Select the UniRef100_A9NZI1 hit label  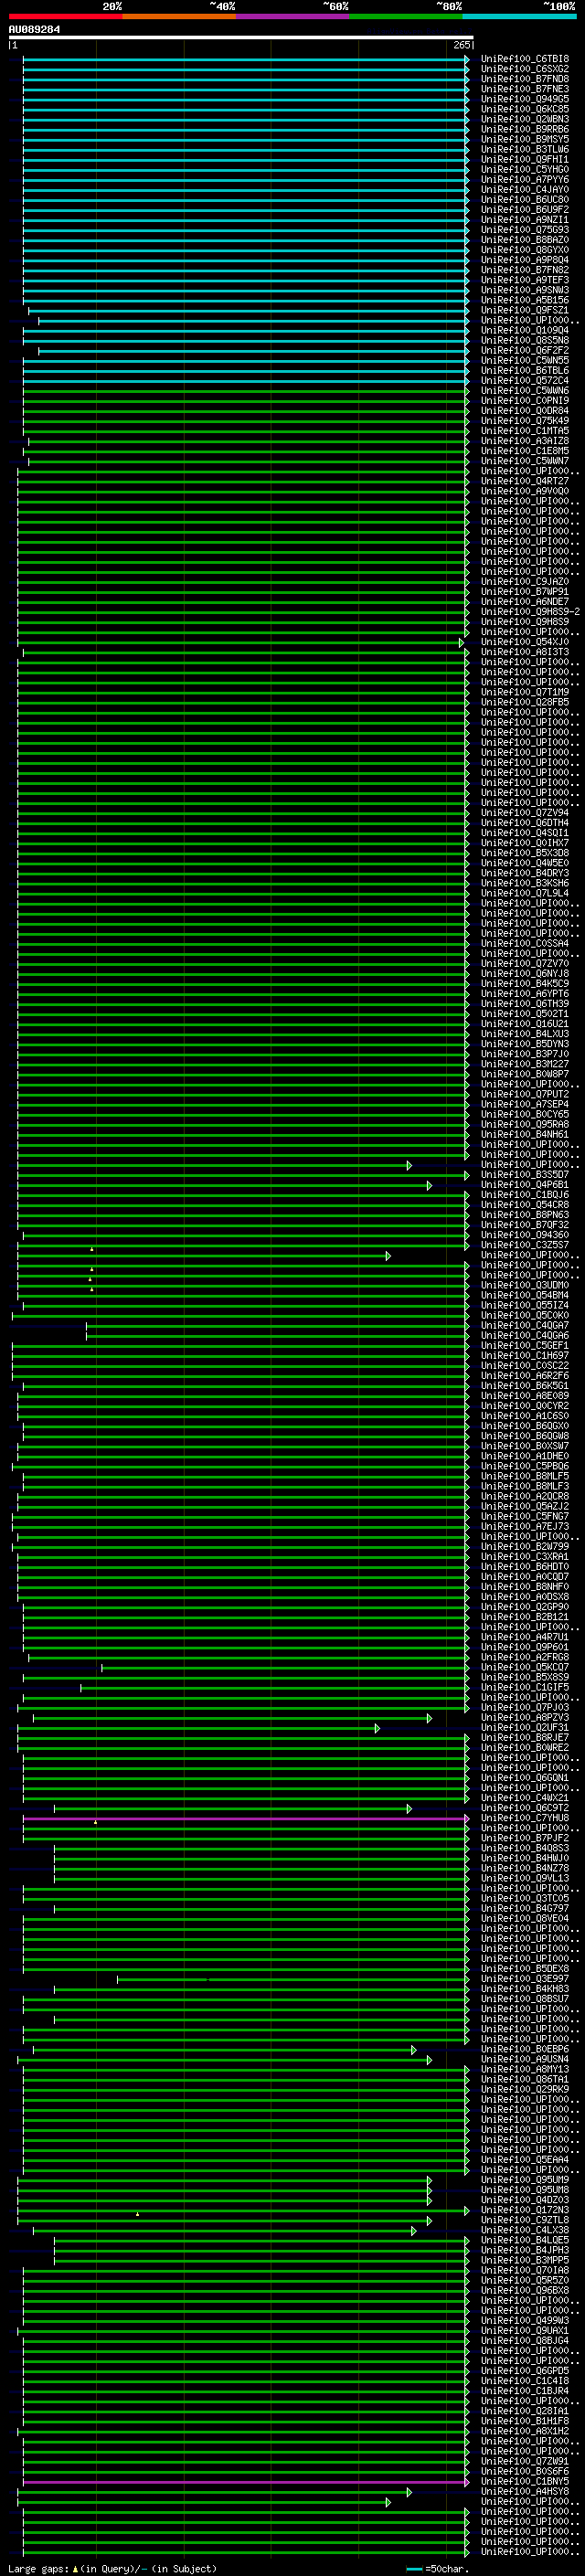coord(525,220)
